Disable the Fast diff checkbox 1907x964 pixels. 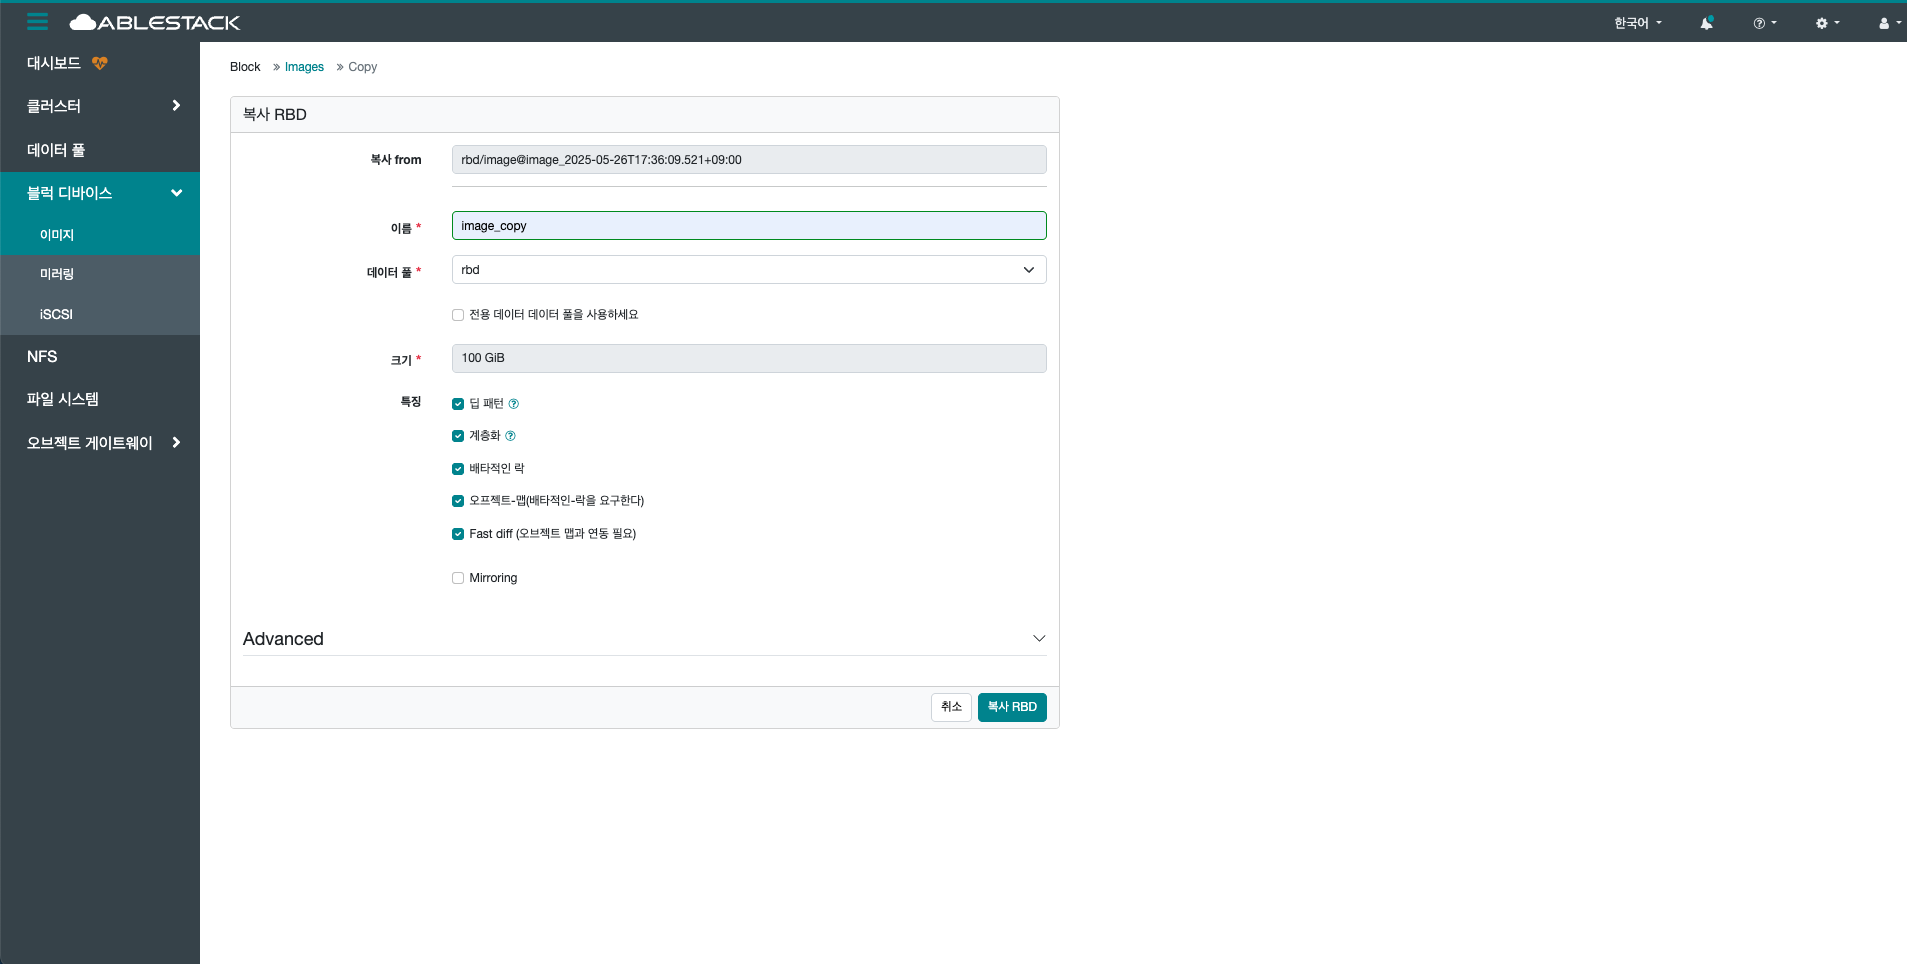tap(458, 534)
